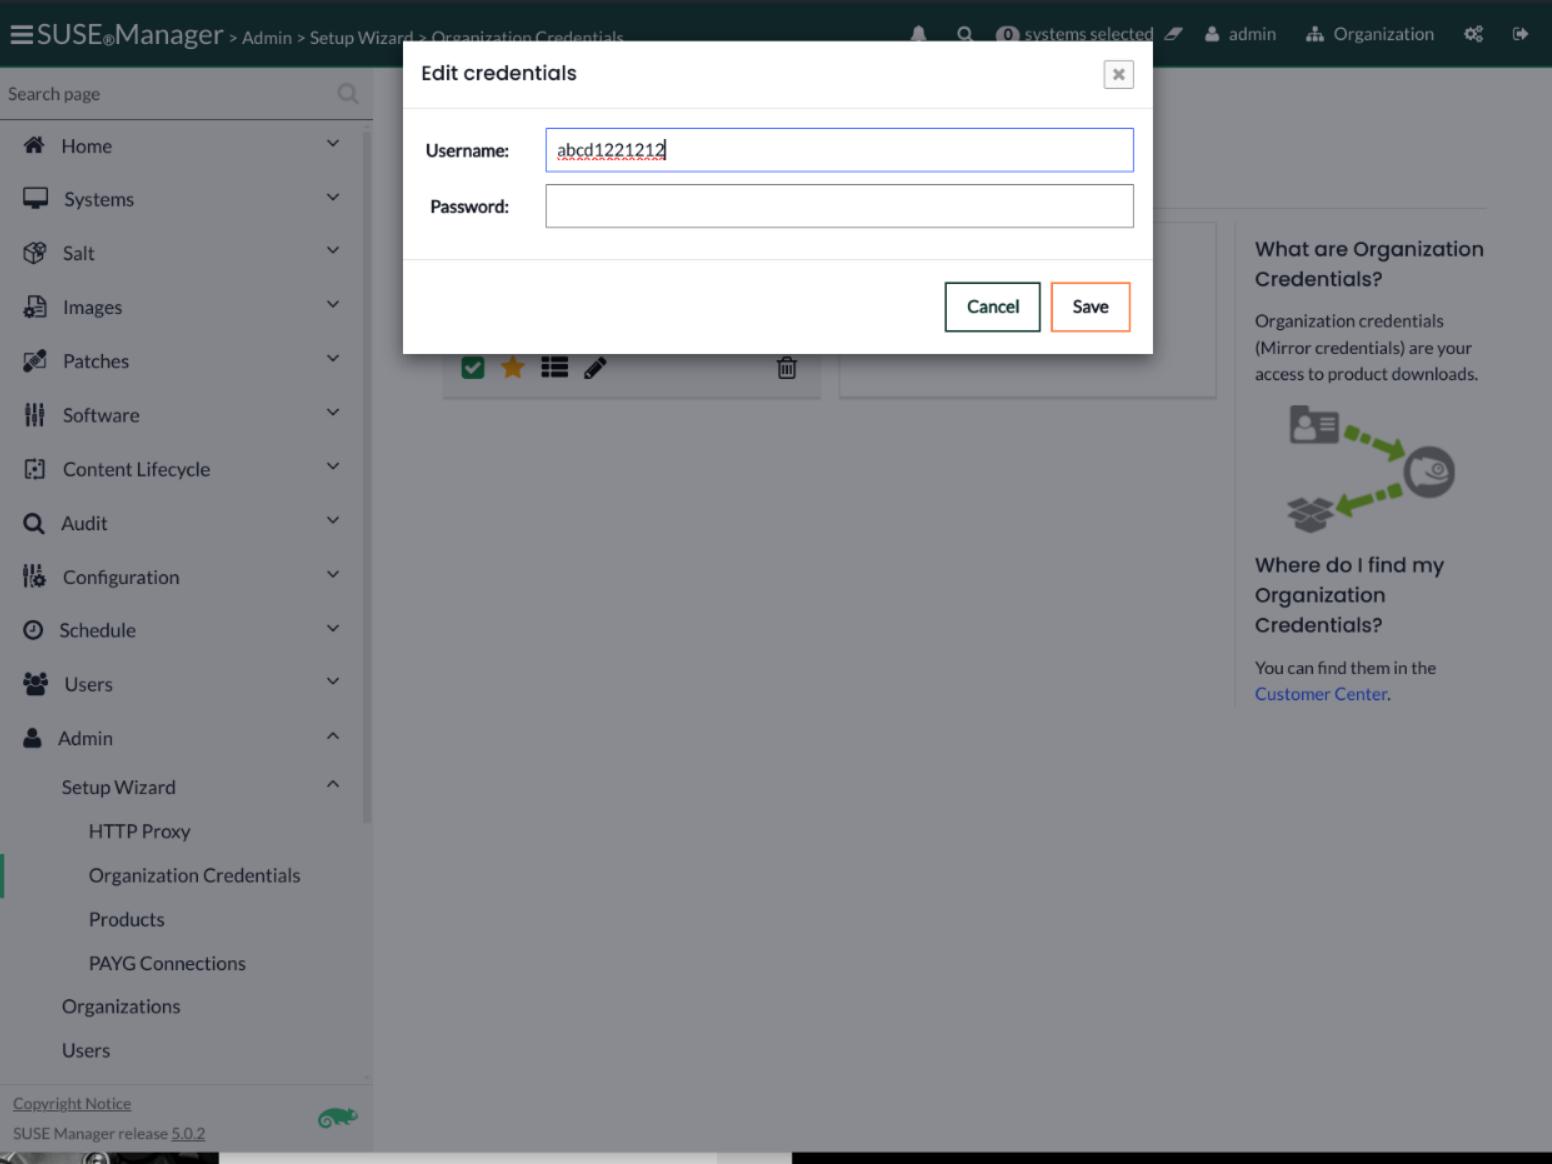Viewport: 1552px width, 1164px height.
Task: Open the list subscriptions icon
Action: coord(554,368)
